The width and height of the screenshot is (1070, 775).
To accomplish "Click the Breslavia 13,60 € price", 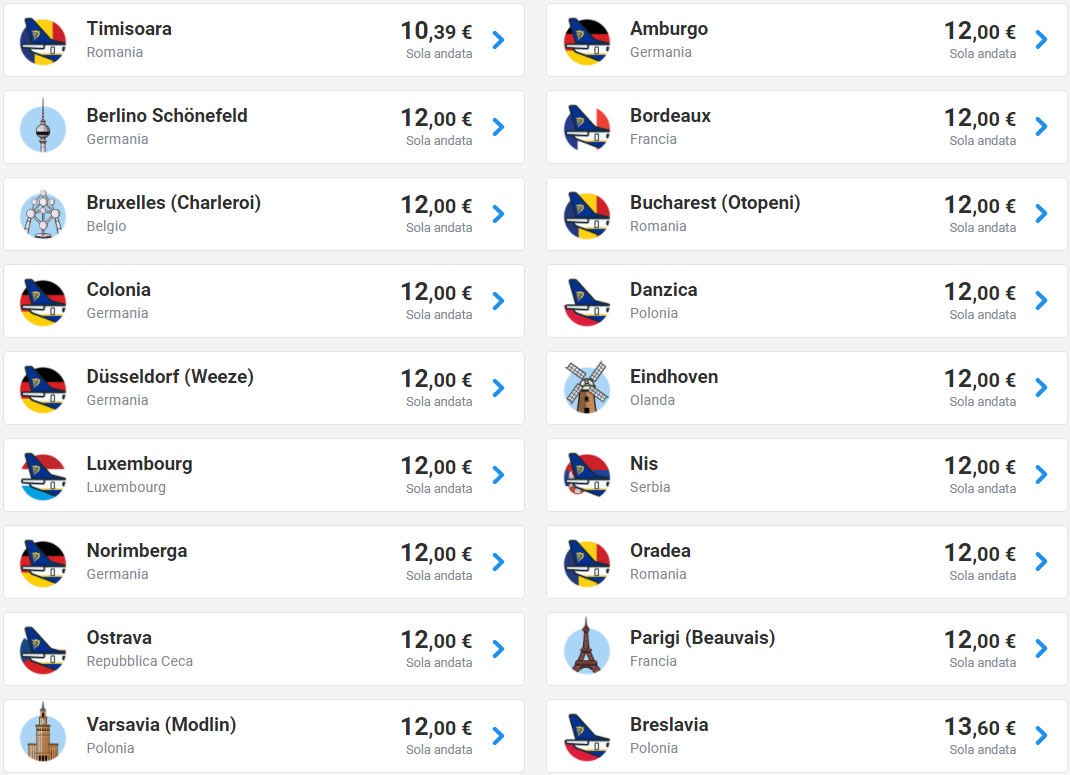I will tap(980, 727).
